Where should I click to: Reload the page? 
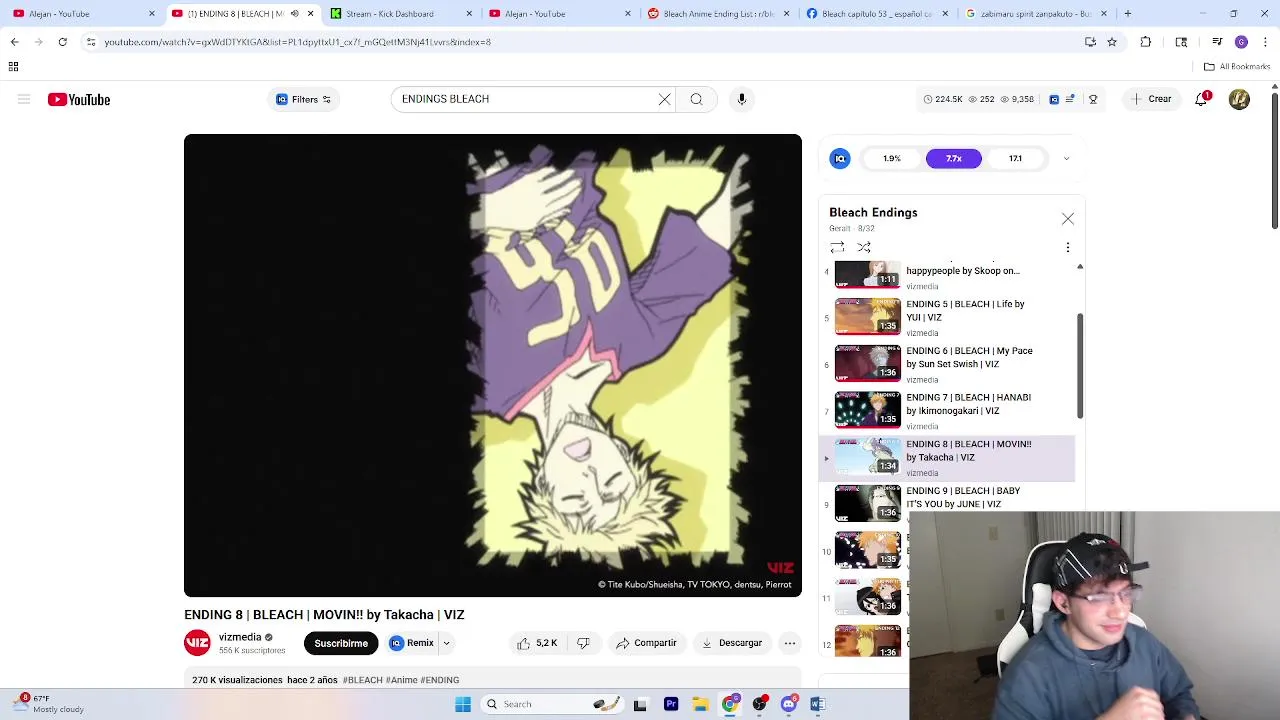pyautogui.click(x=62, y=42)
